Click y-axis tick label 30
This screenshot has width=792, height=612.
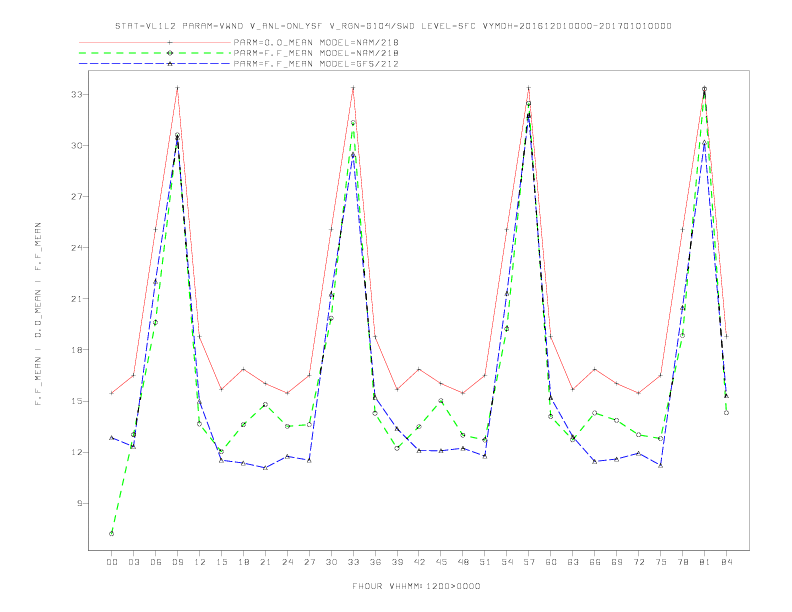coord(76,145)
